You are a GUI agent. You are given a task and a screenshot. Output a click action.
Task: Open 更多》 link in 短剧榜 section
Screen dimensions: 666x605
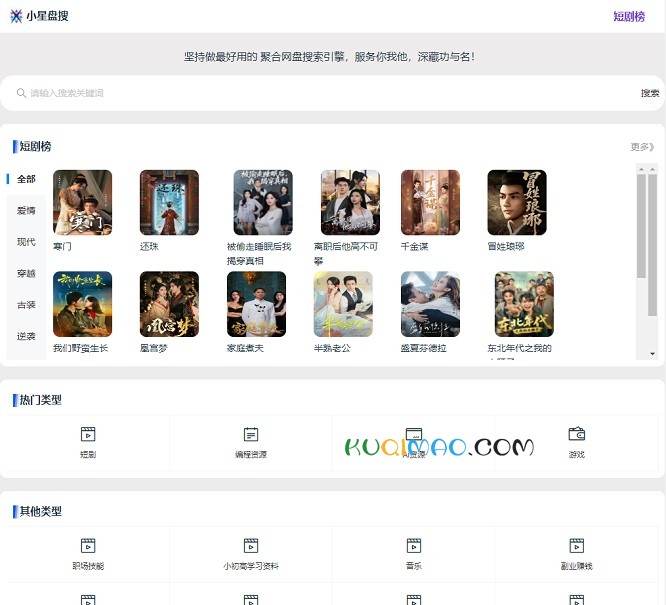coord(642,147)
